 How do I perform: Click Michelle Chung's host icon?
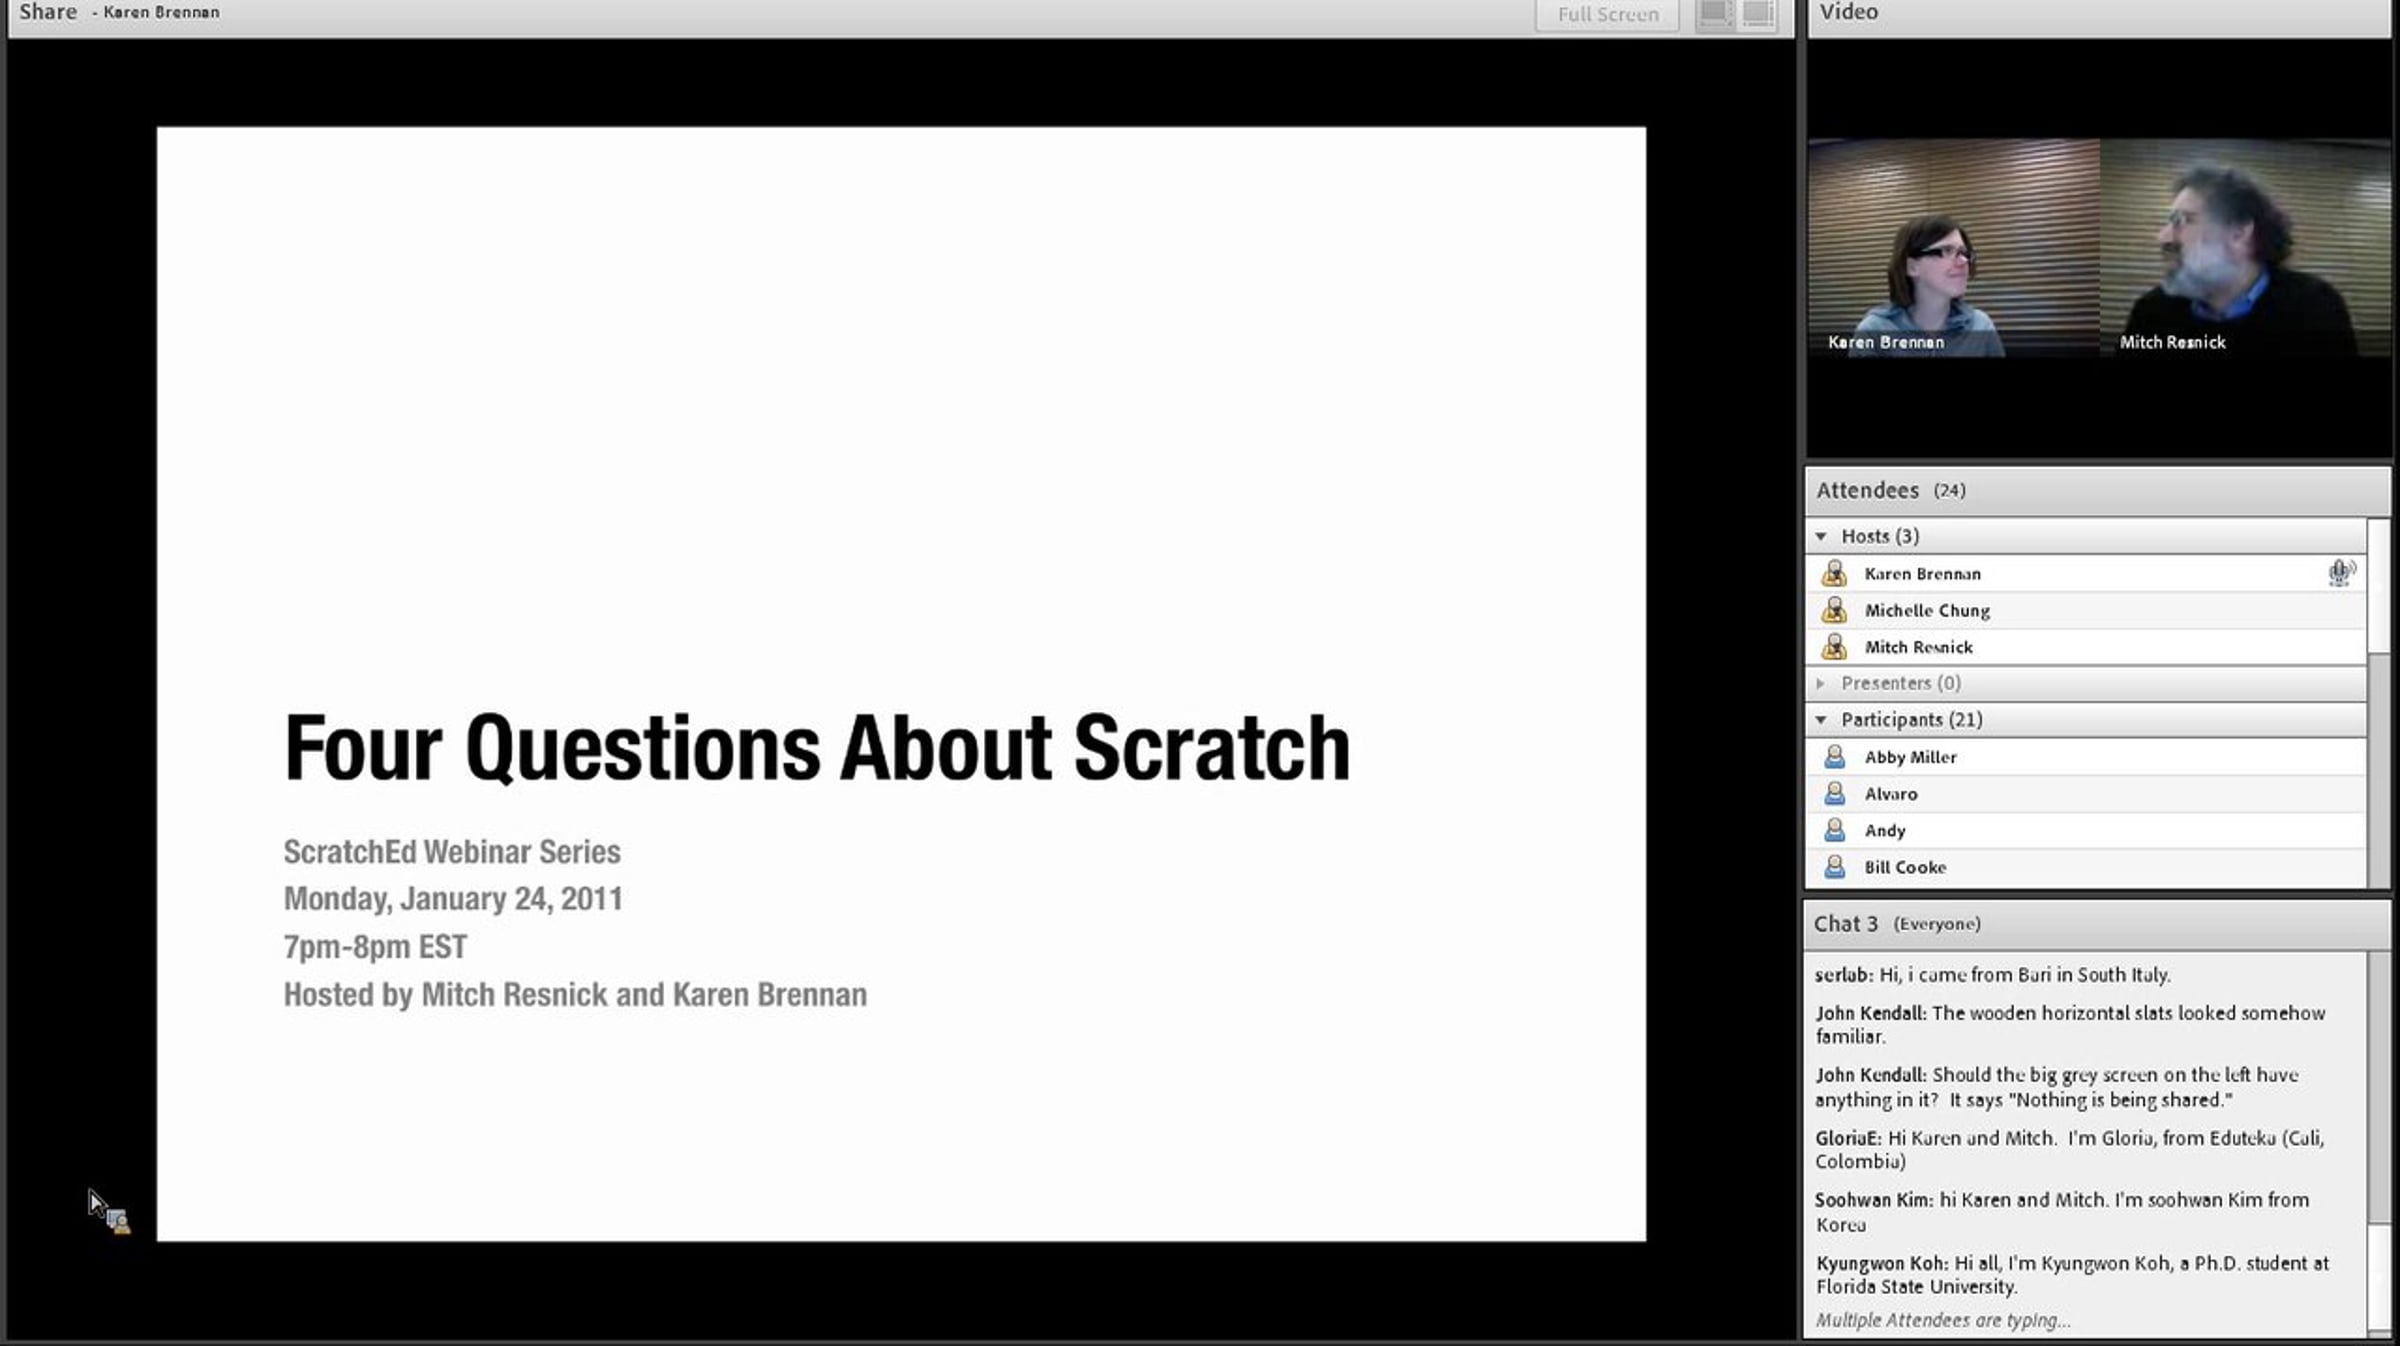[1834, 610]
